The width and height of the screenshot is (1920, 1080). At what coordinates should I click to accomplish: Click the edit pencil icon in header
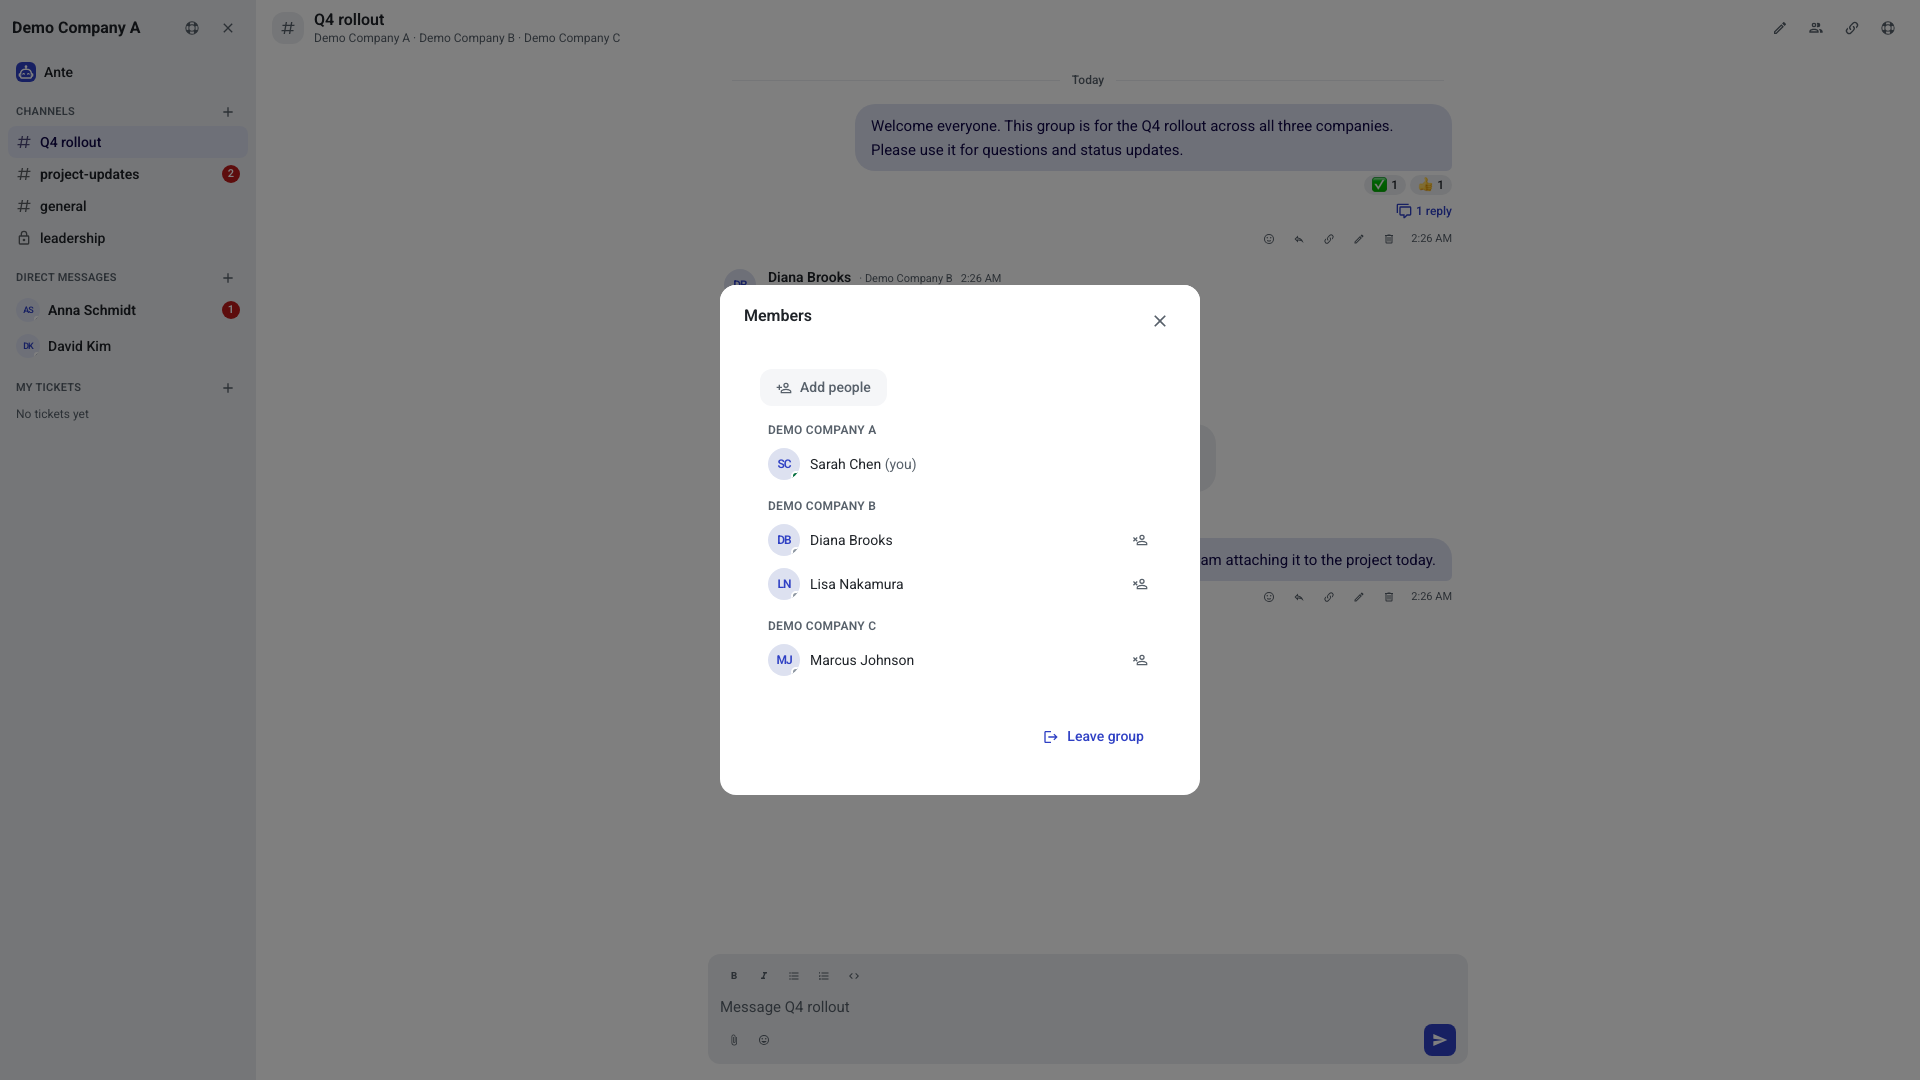(1780, 28)
